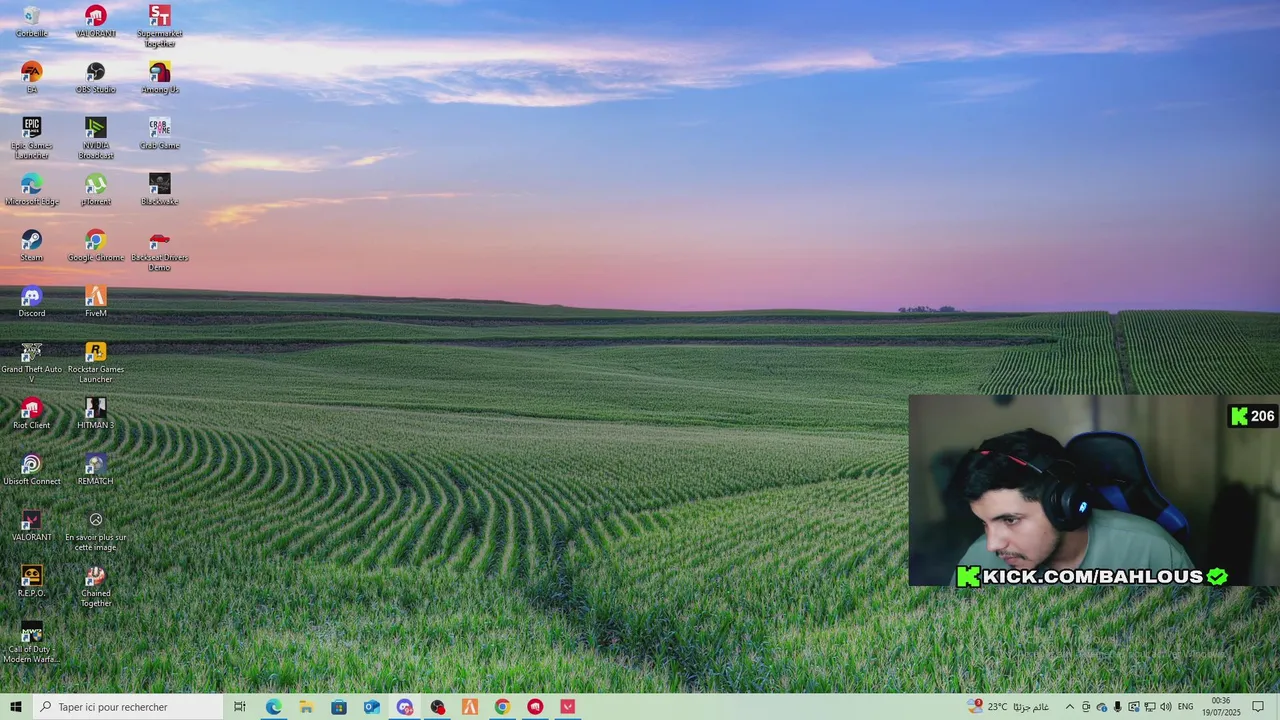Image resolution: width=1280 pixels, height=720 pixels.
Task: Click the Meet Now camera tray icon
Action: [x=1086, y=707]
